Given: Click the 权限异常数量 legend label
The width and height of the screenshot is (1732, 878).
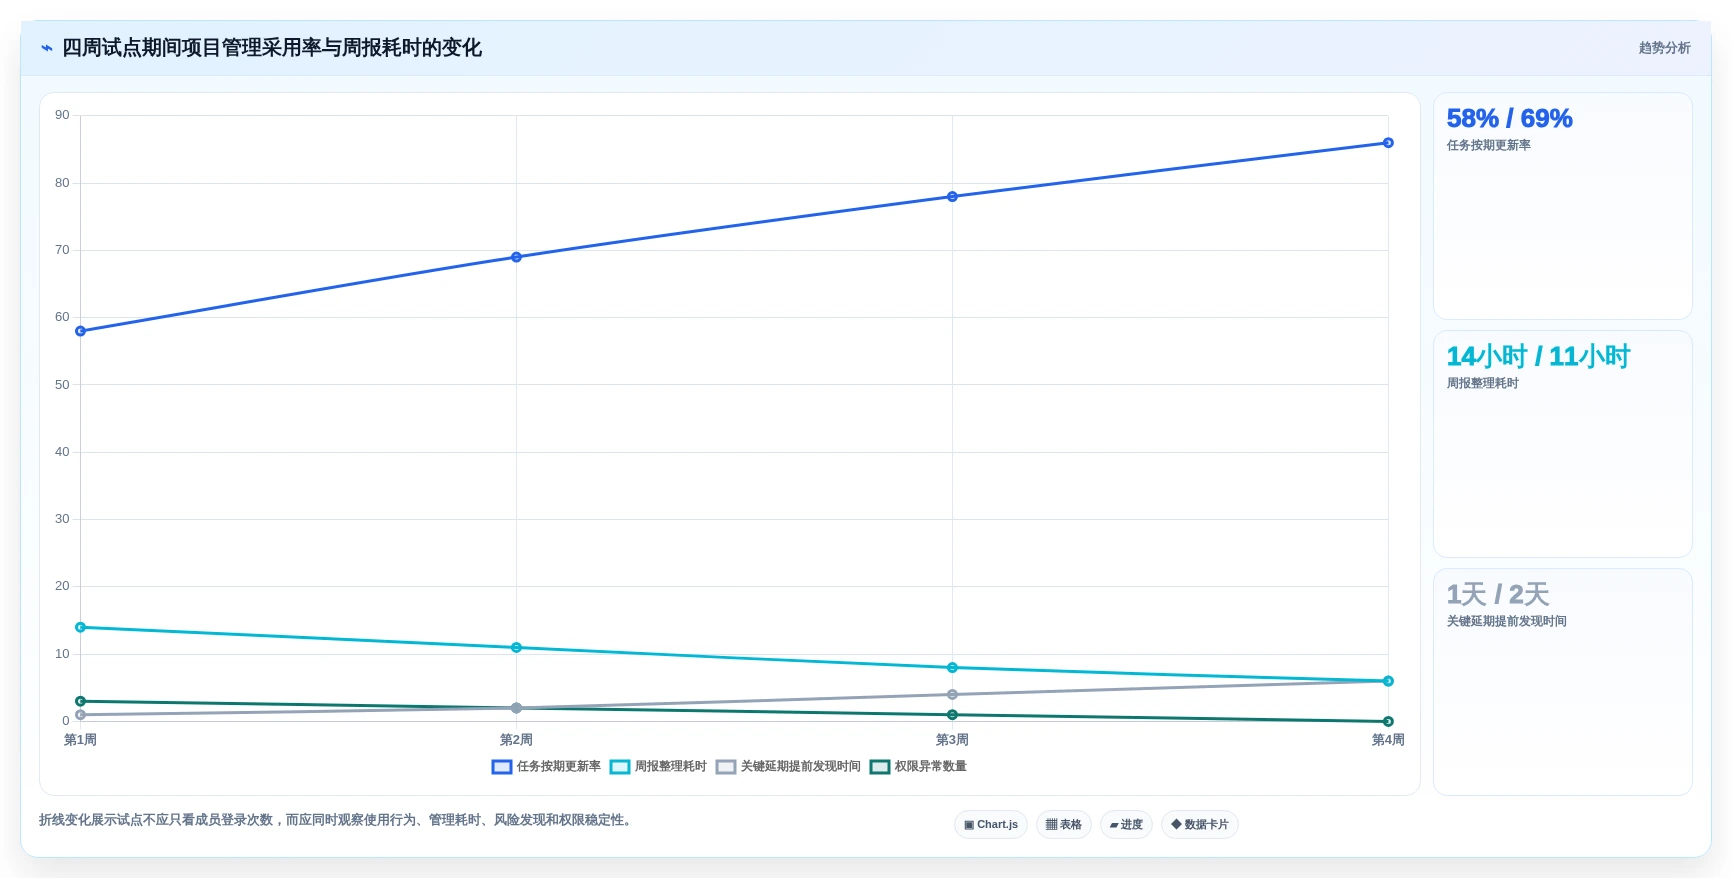Looking at the screenshot, I should coord(931,767).
